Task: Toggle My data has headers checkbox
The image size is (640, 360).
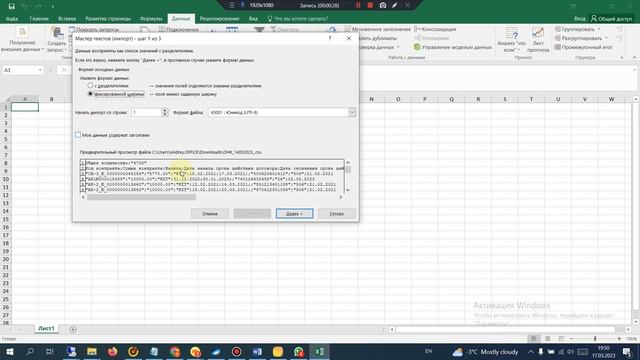Action: click(x=78, y=135)
